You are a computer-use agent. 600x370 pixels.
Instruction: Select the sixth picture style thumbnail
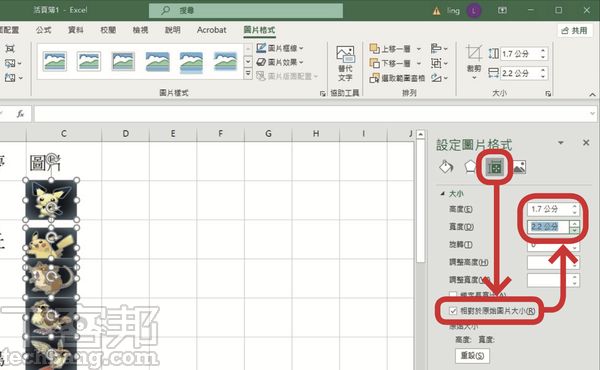[x=225, y=61]
